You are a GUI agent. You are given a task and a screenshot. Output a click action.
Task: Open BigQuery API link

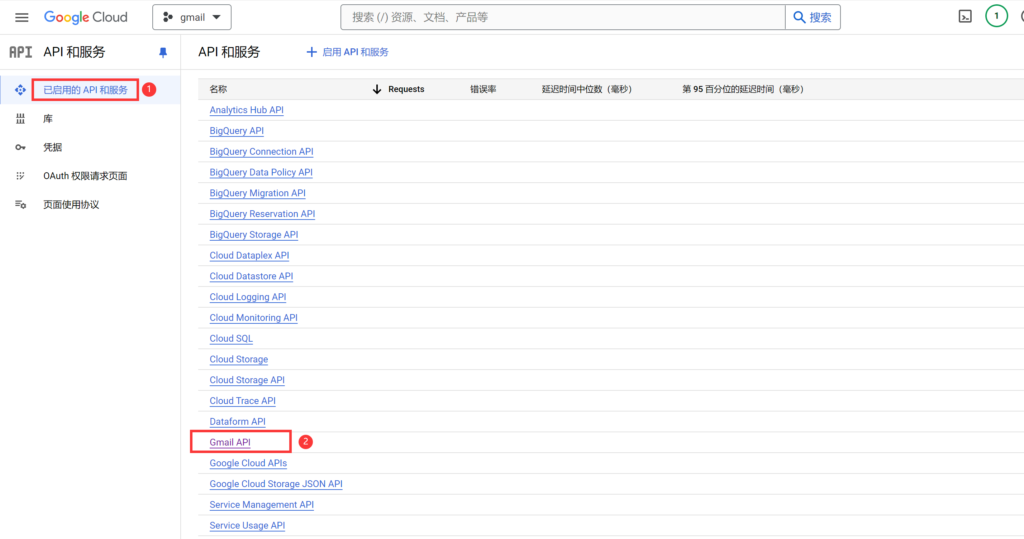coord(236,131)
